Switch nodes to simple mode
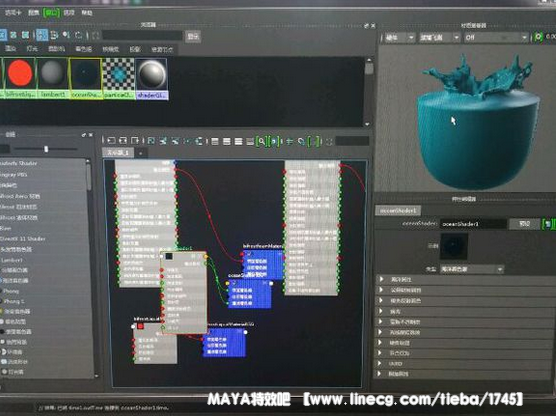The image size is (557, 416). (215, 141)
